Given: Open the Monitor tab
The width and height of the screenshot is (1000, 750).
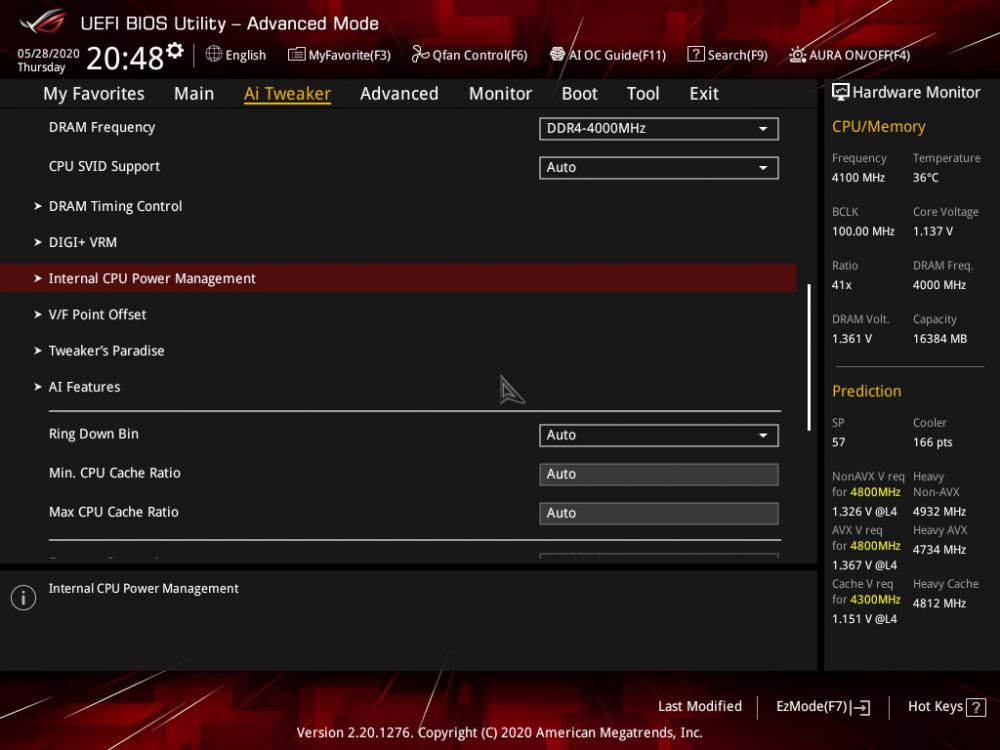Looking at the screenshot, I should click(500, 94).
